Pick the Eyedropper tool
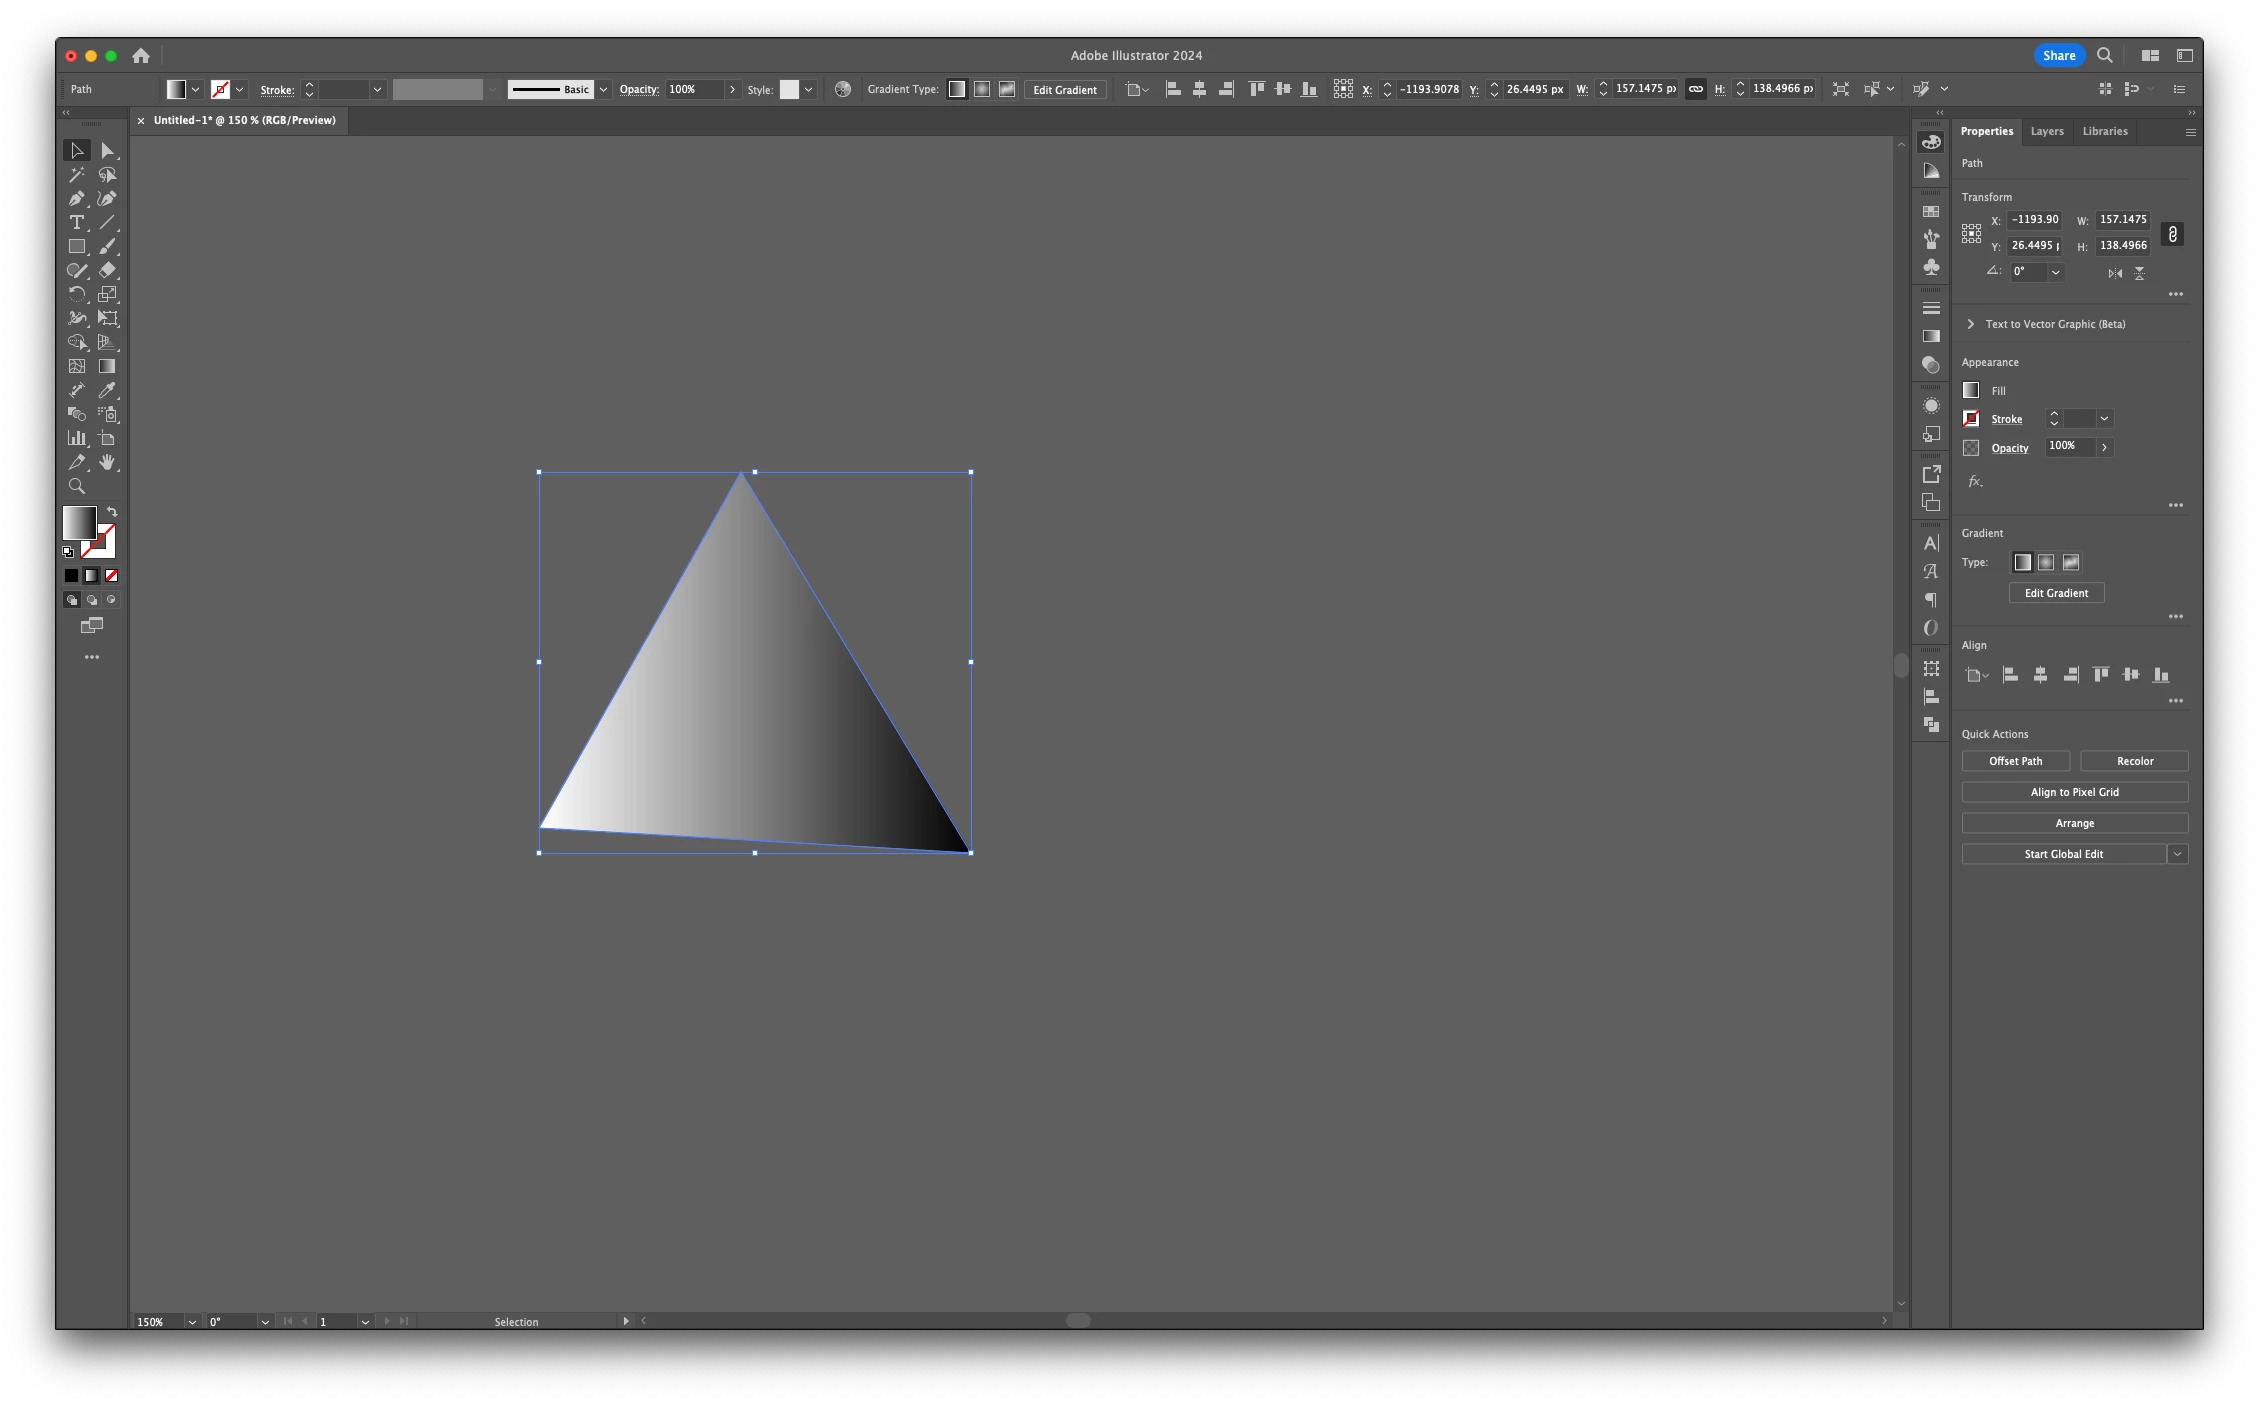The height and width of the screenshot is (1403, 2259). pyautogui.click(x=107, y=390)
